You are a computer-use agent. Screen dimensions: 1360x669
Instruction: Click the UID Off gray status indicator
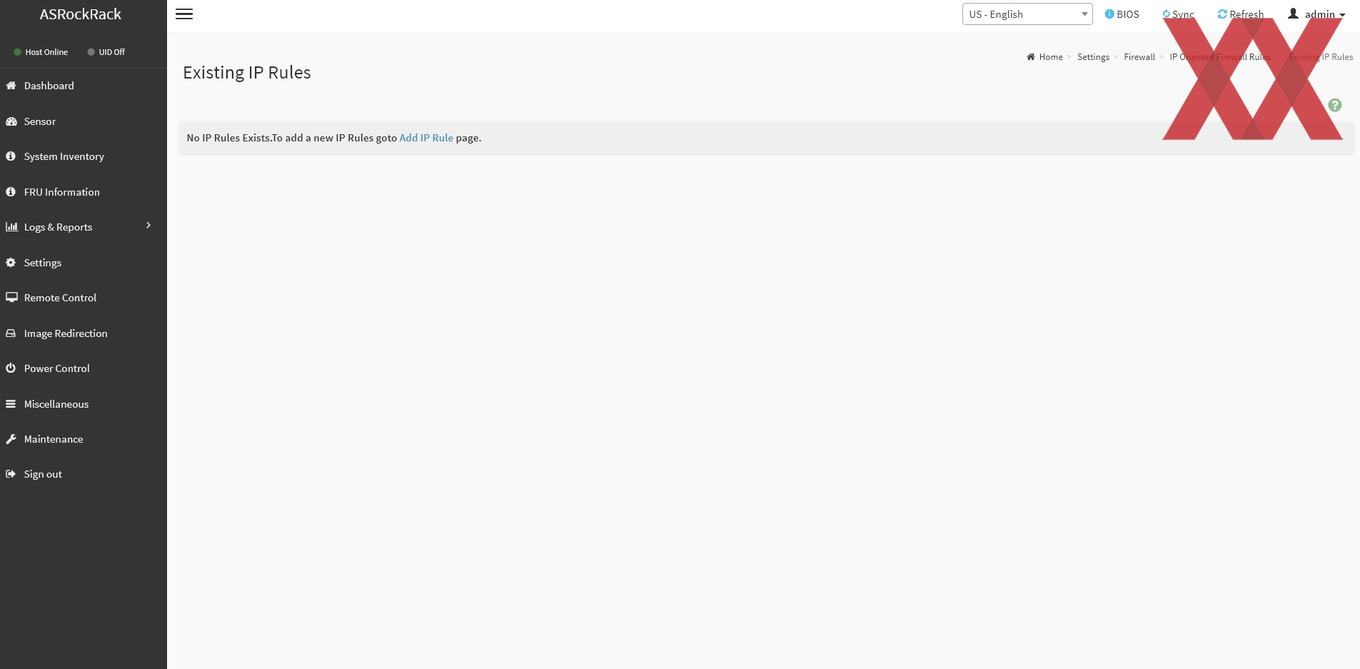coord(91,52)
